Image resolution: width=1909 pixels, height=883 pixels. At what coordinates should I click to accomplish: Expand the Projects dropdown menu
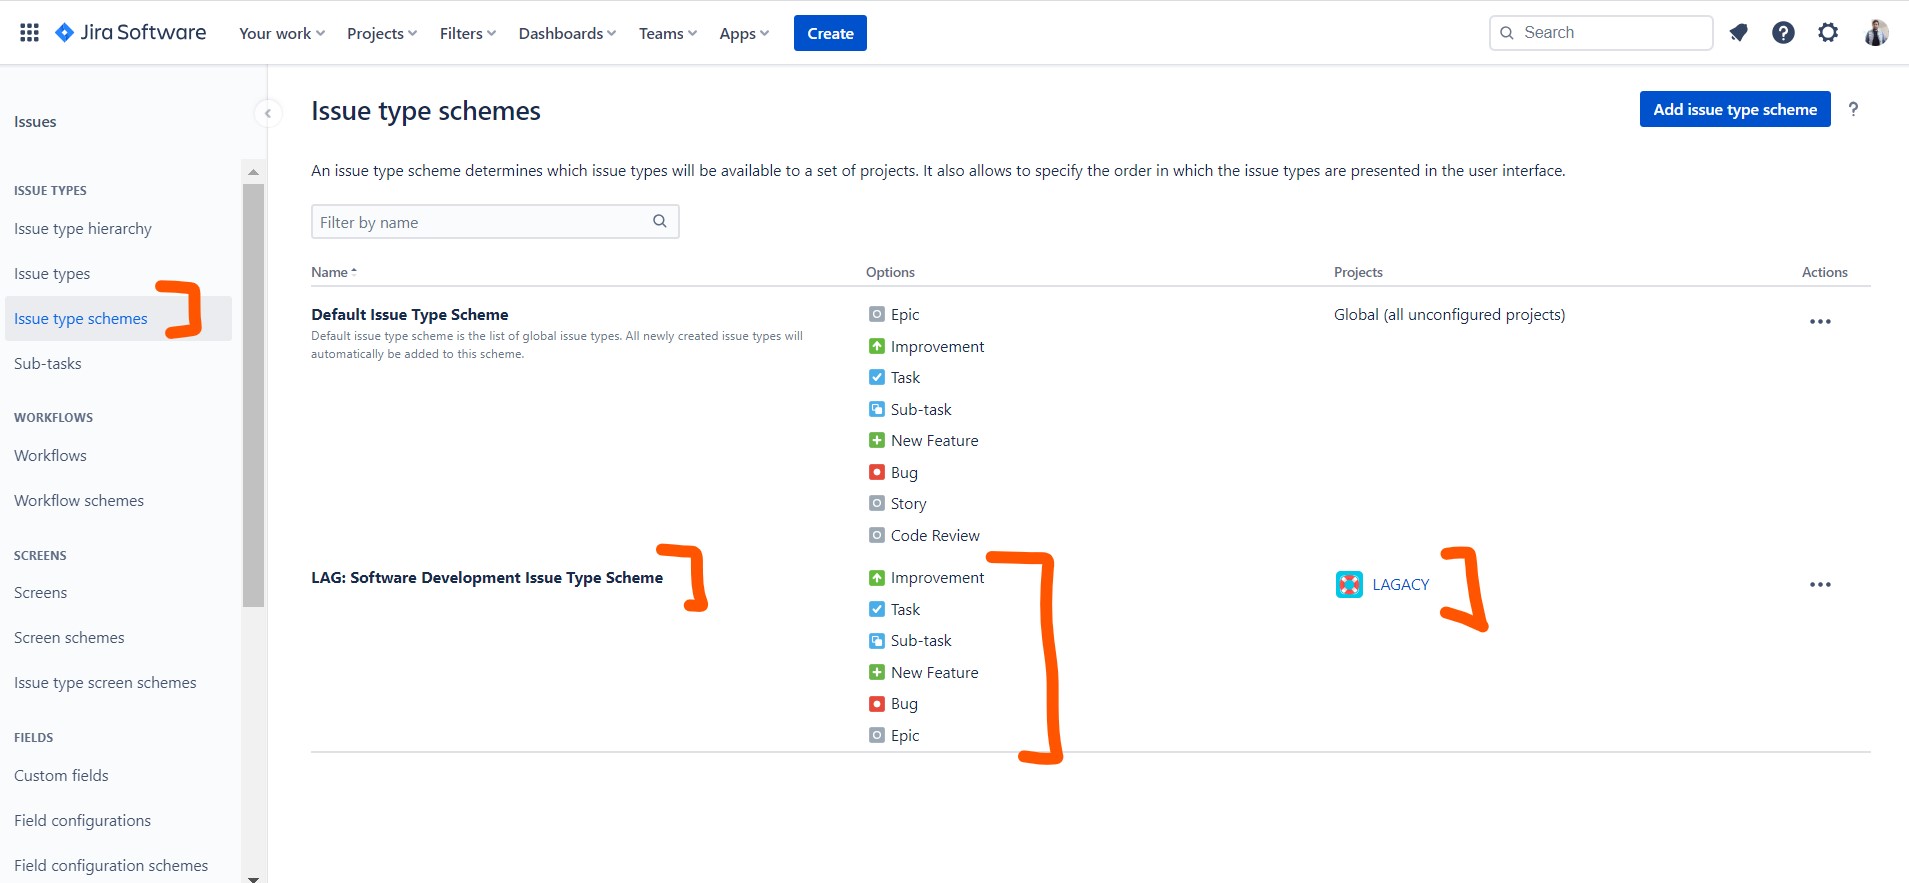[381, 33]
